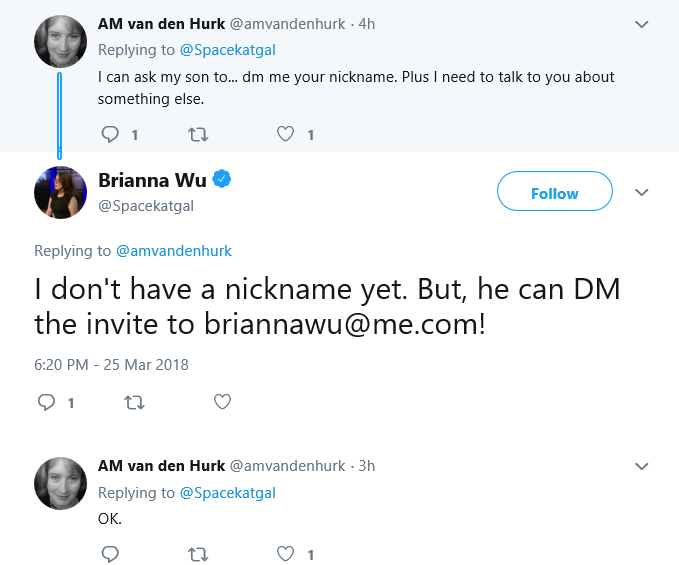Retweet the "OK." reply tweet
The width and height of the screenshot is (679, 565).
click(x=198, y=554)
